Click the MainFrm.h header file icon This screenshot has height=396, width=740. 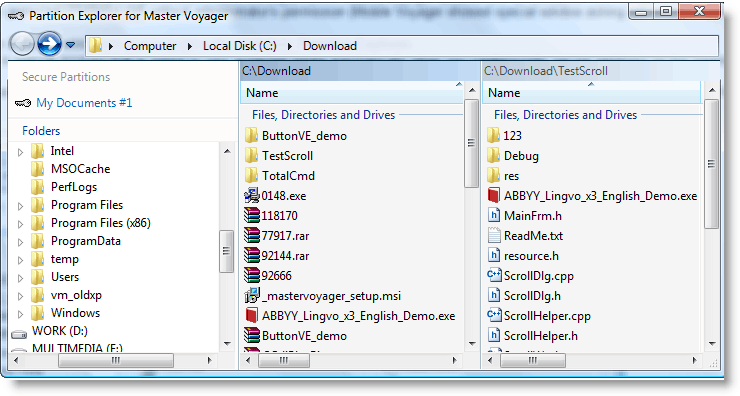tap(494, 215)
